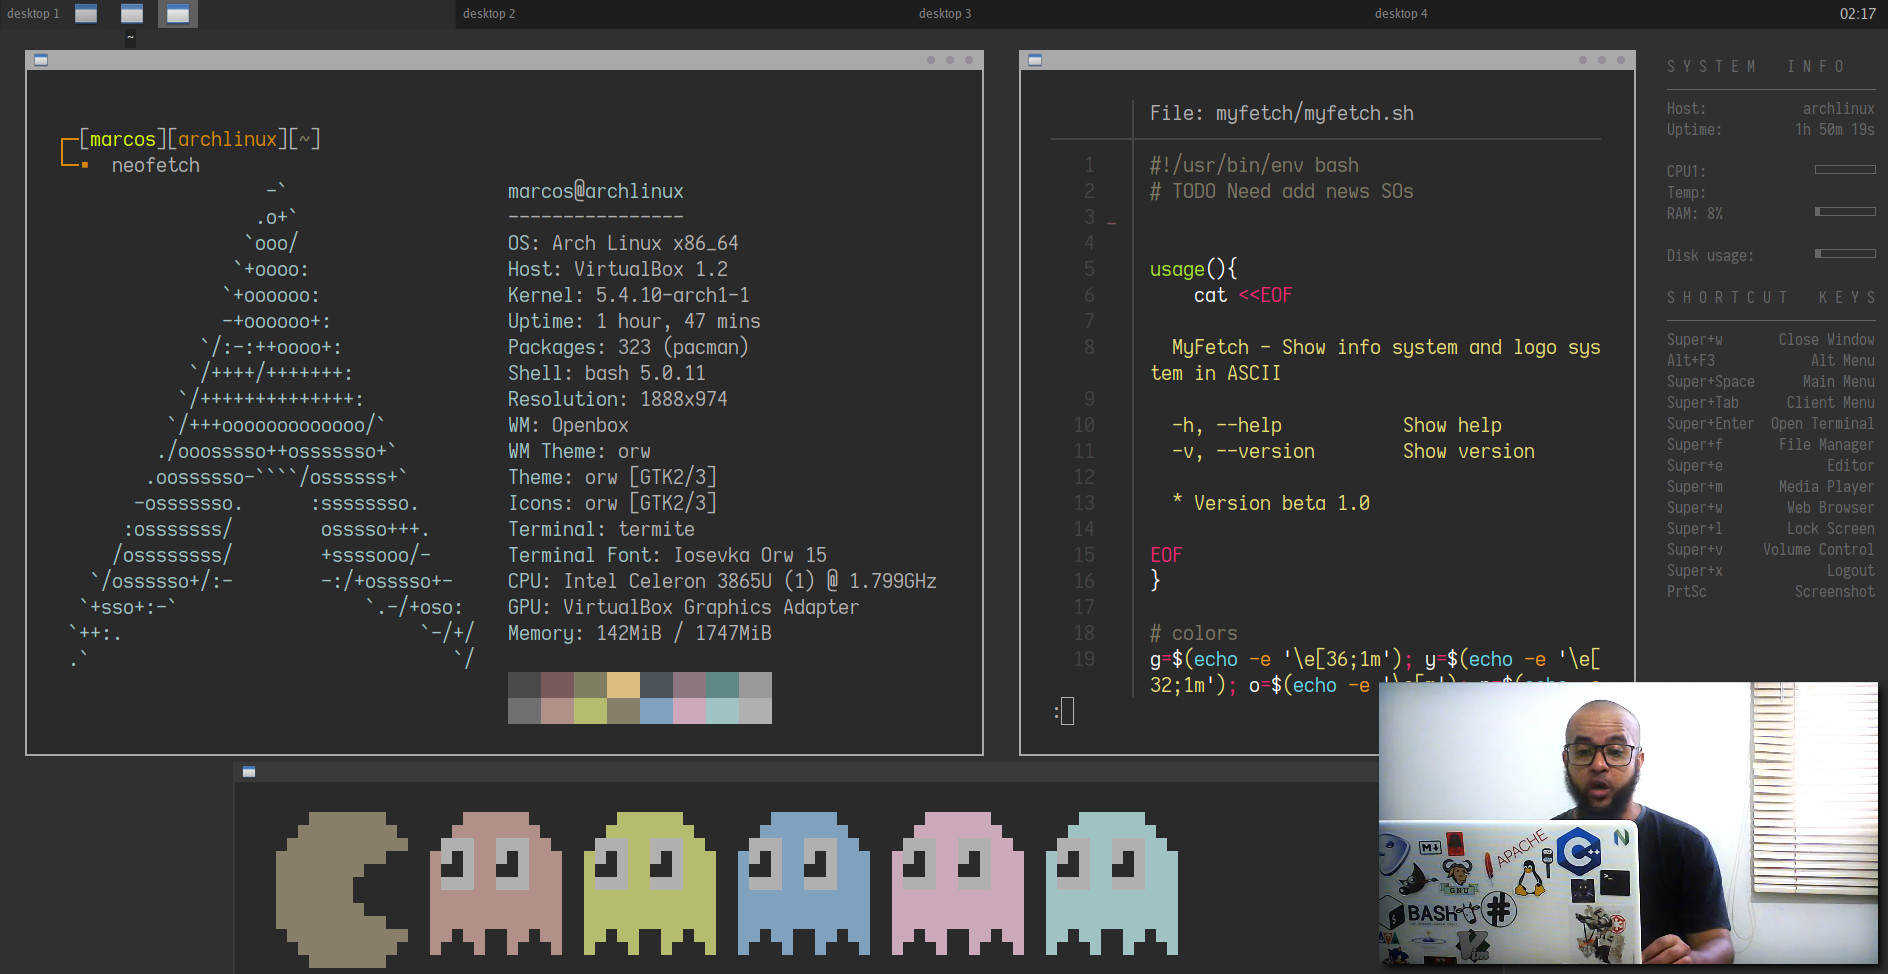Pick the light pink swatch in neofetch palette
Image resolution: width=1888 pixels, height=974 pixels.
click(689, 711)
